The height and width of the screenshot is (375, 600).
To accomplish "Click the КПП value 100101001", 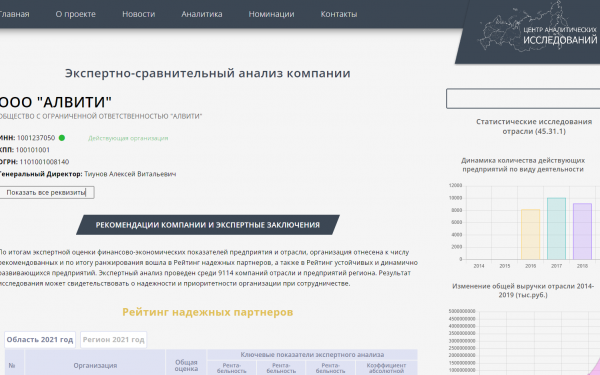I will pos(33,150).
